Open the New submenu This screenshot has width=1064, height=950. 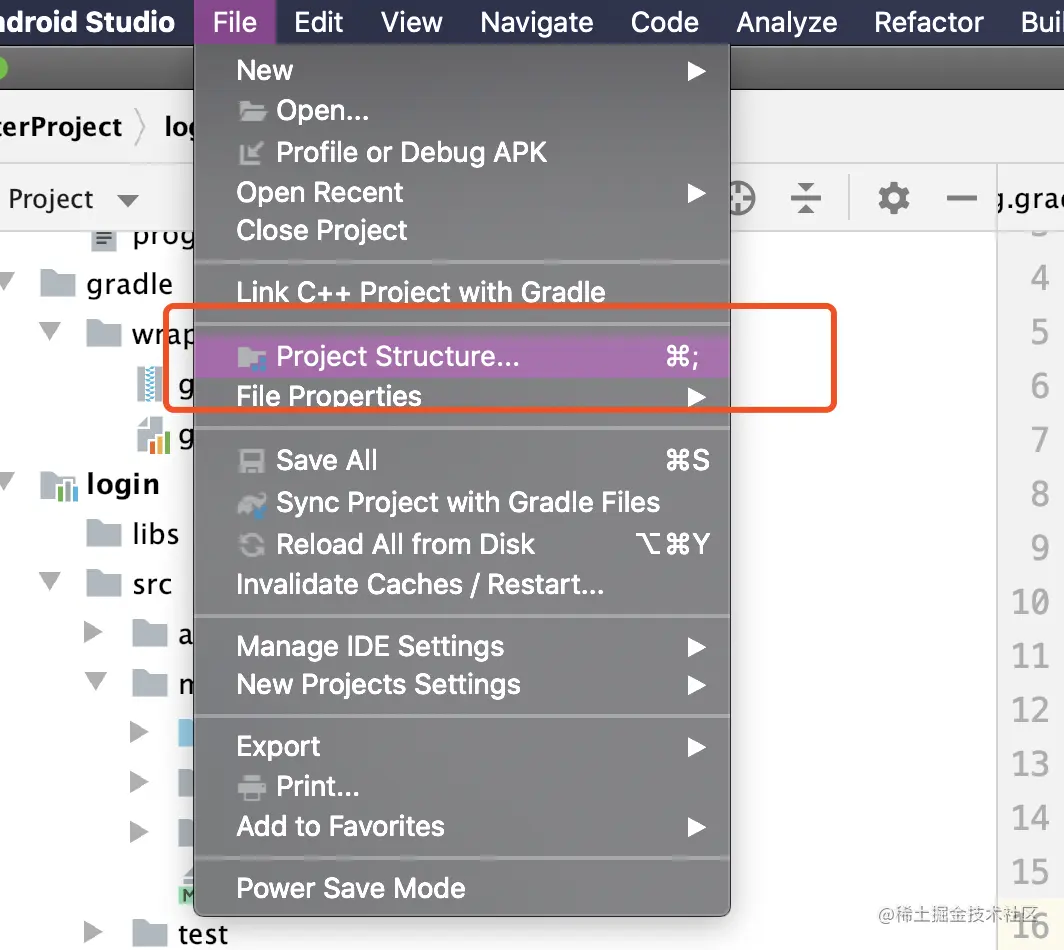tap(265, 71)
